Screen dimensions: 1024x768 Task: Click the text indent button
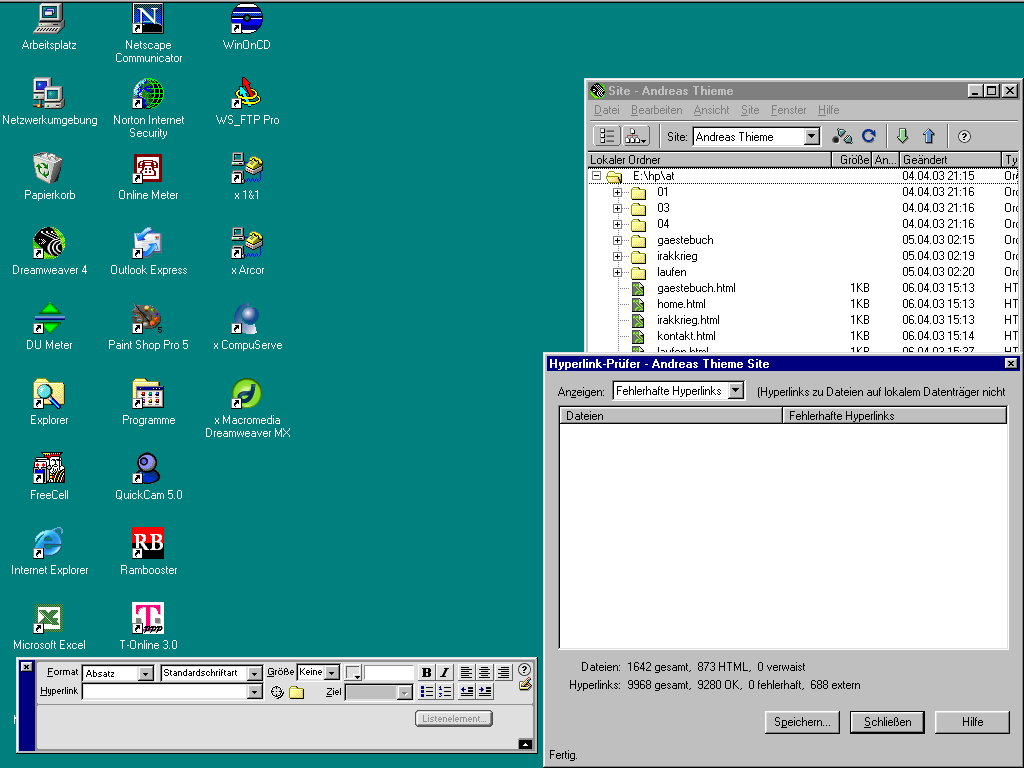click(485, 691)
